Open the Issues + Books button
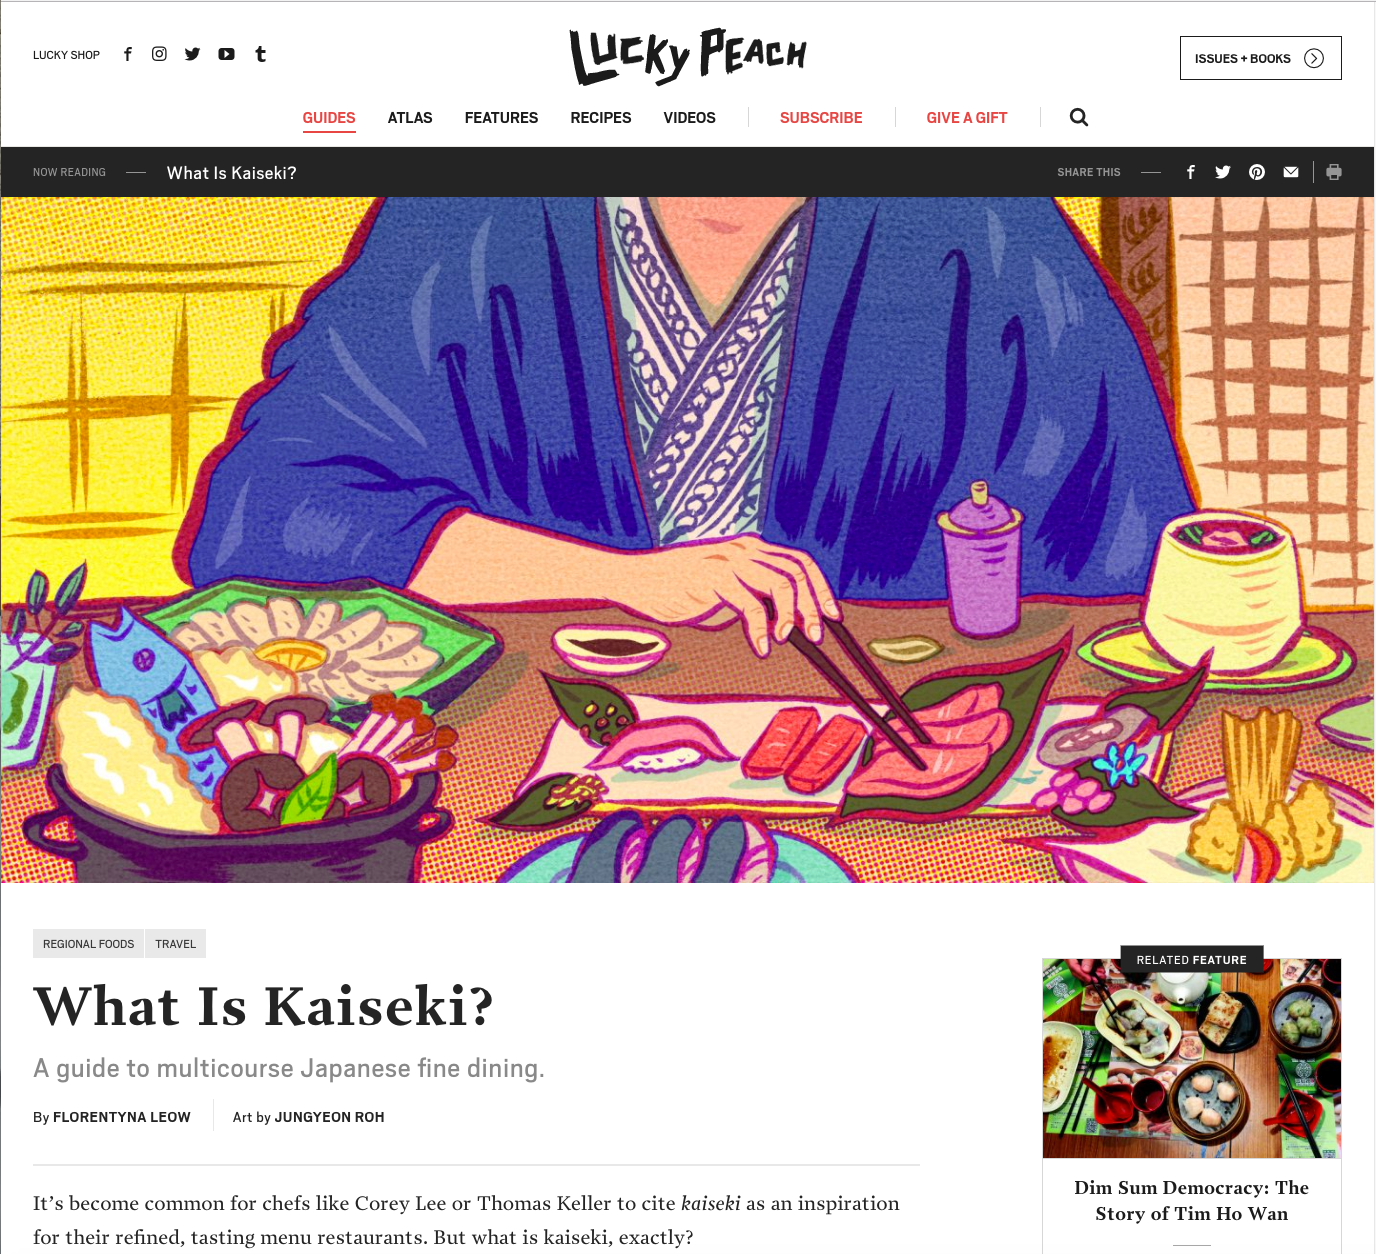The height and width of the screenshot is (1254, 1376). coord(1260,58)
